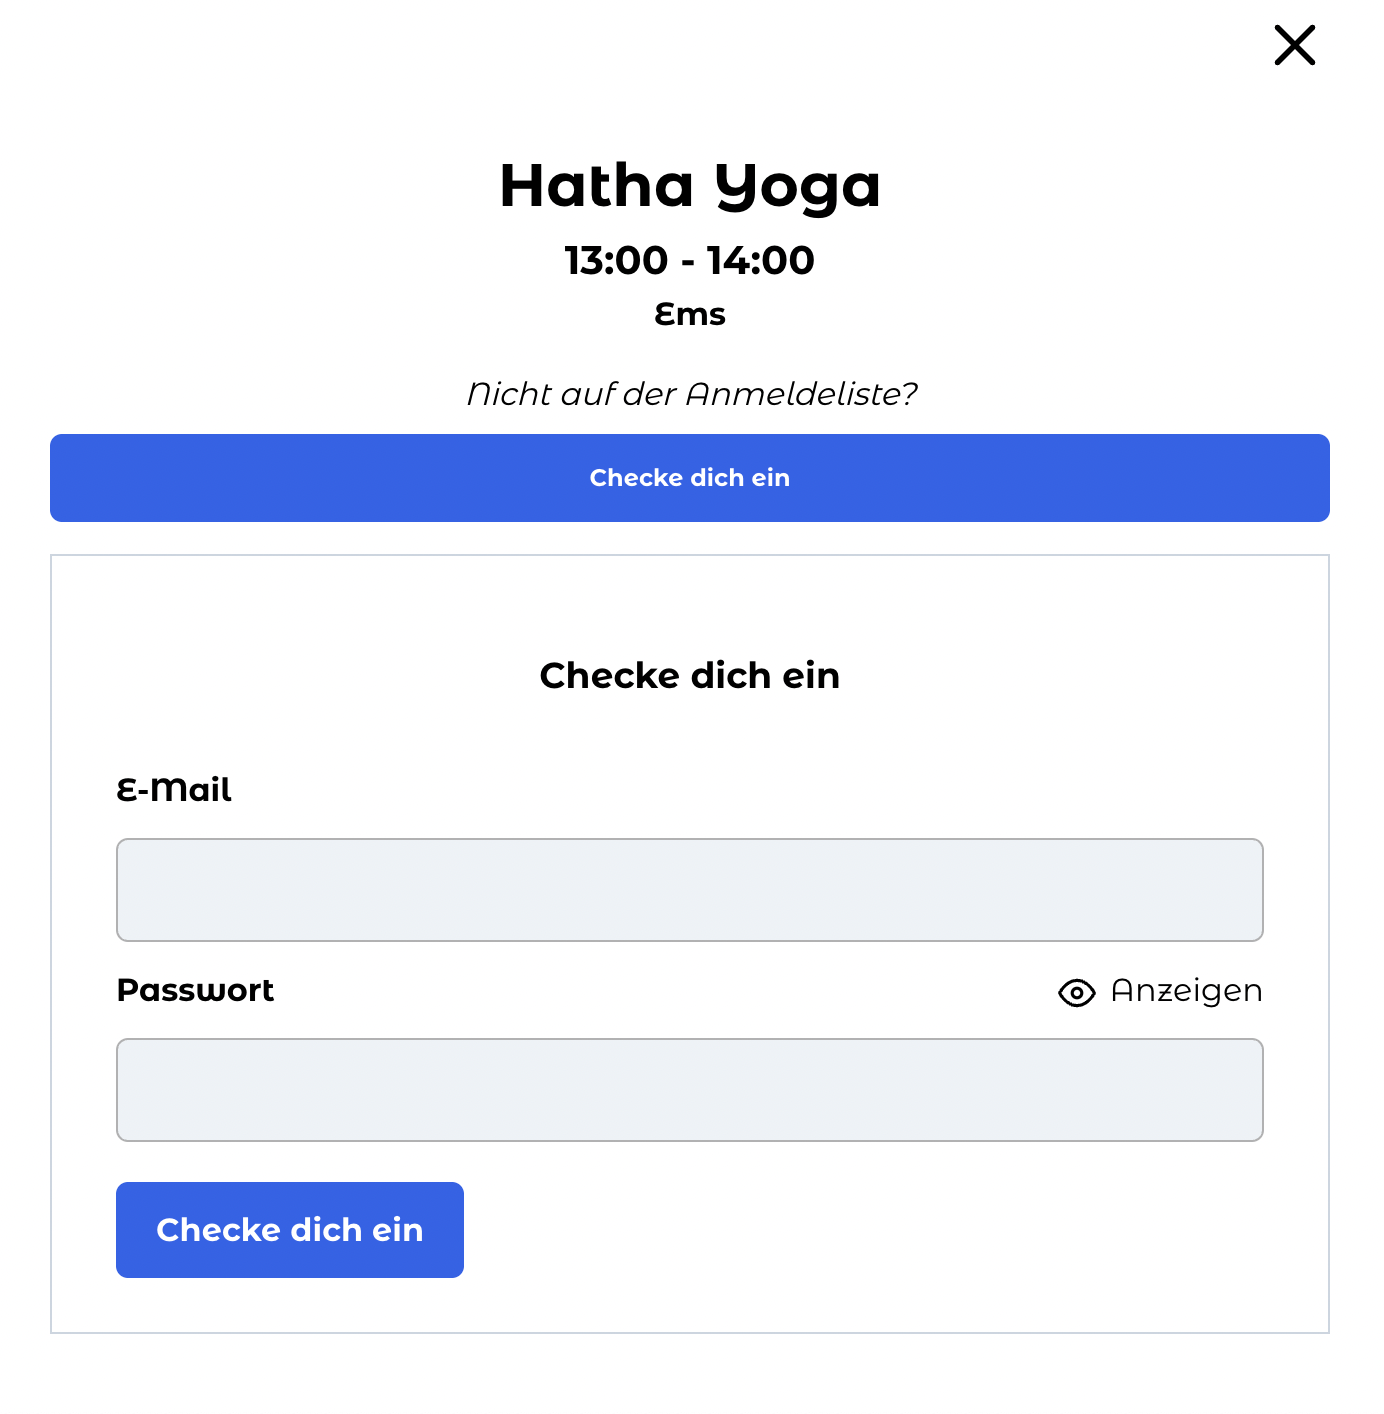Click the check-in button below the Passwort field
This screenshot has height=1414, width=1384.
[x=290, y=1230]
